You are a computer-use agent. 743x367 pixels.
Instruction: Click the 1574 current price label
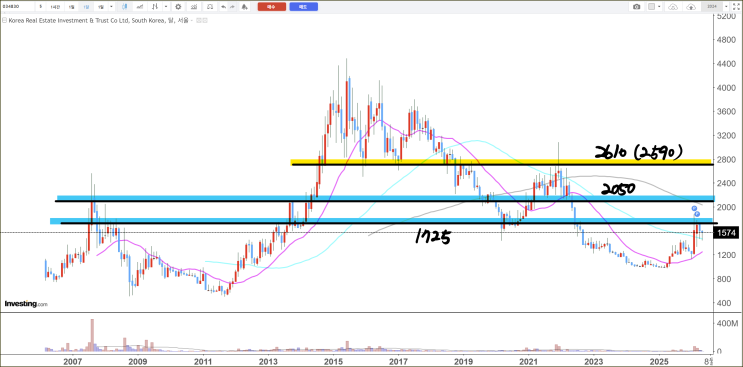(x=726, y=233)
